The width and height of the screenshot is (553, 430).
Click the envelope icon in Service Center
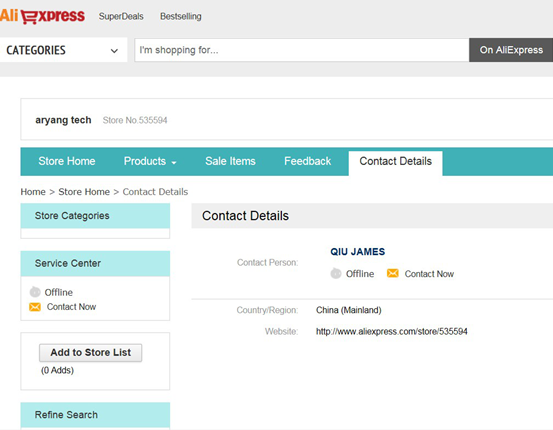(x=35, y=307)
